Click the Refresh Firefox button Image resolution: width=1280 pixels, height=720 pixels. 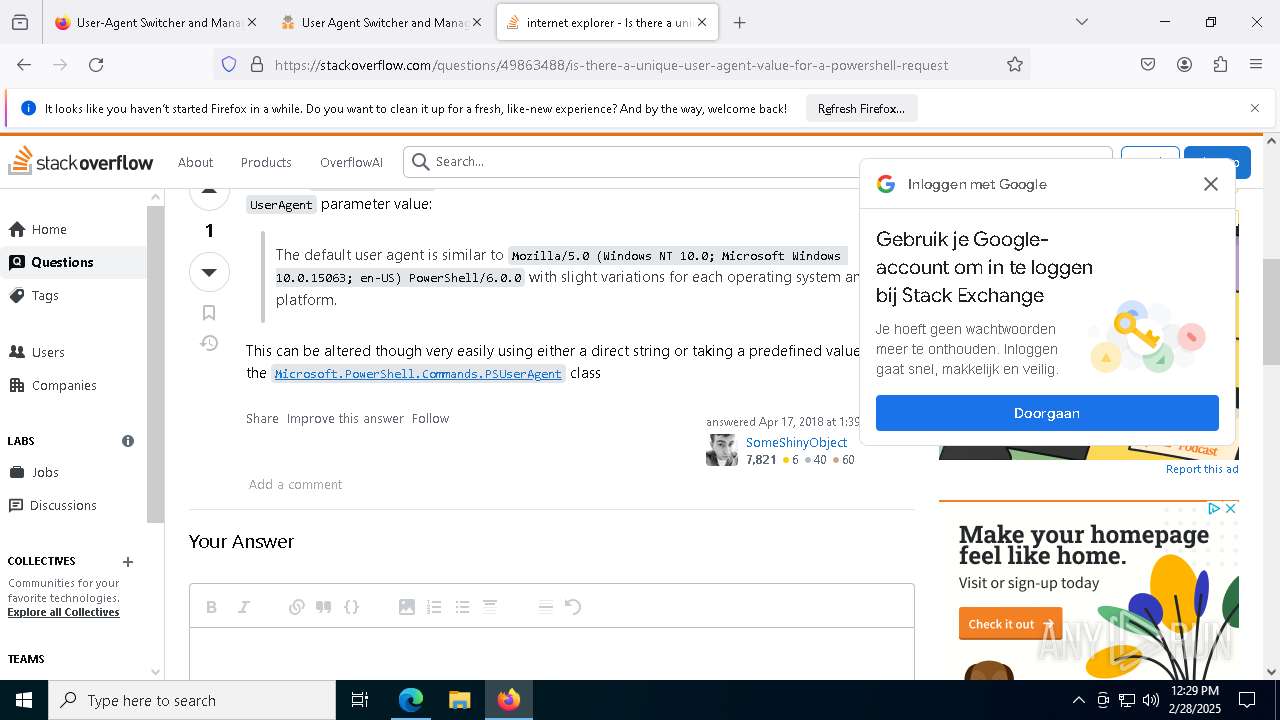861,108
